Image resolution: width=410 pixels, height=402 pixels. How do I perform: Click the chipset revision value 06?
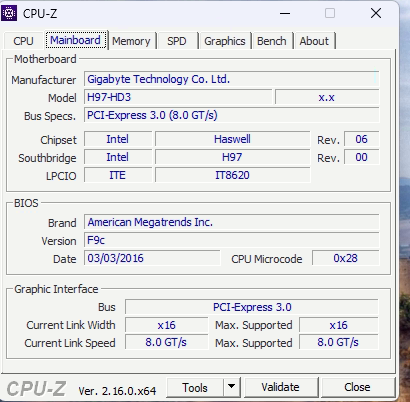tap(361, 139)
